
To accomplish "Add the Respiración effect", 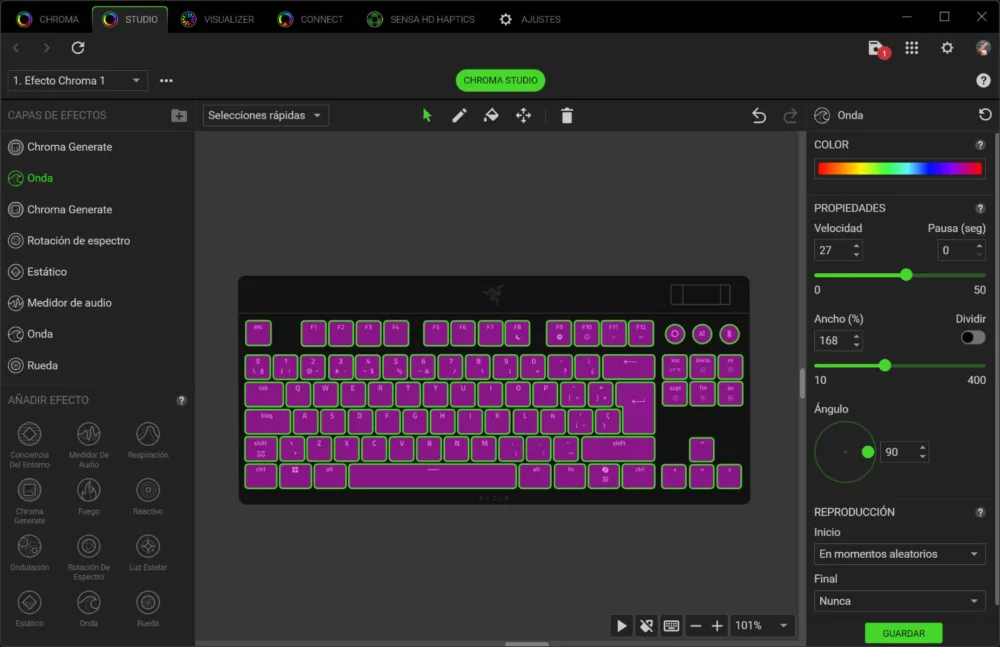I will coord(148,440).
